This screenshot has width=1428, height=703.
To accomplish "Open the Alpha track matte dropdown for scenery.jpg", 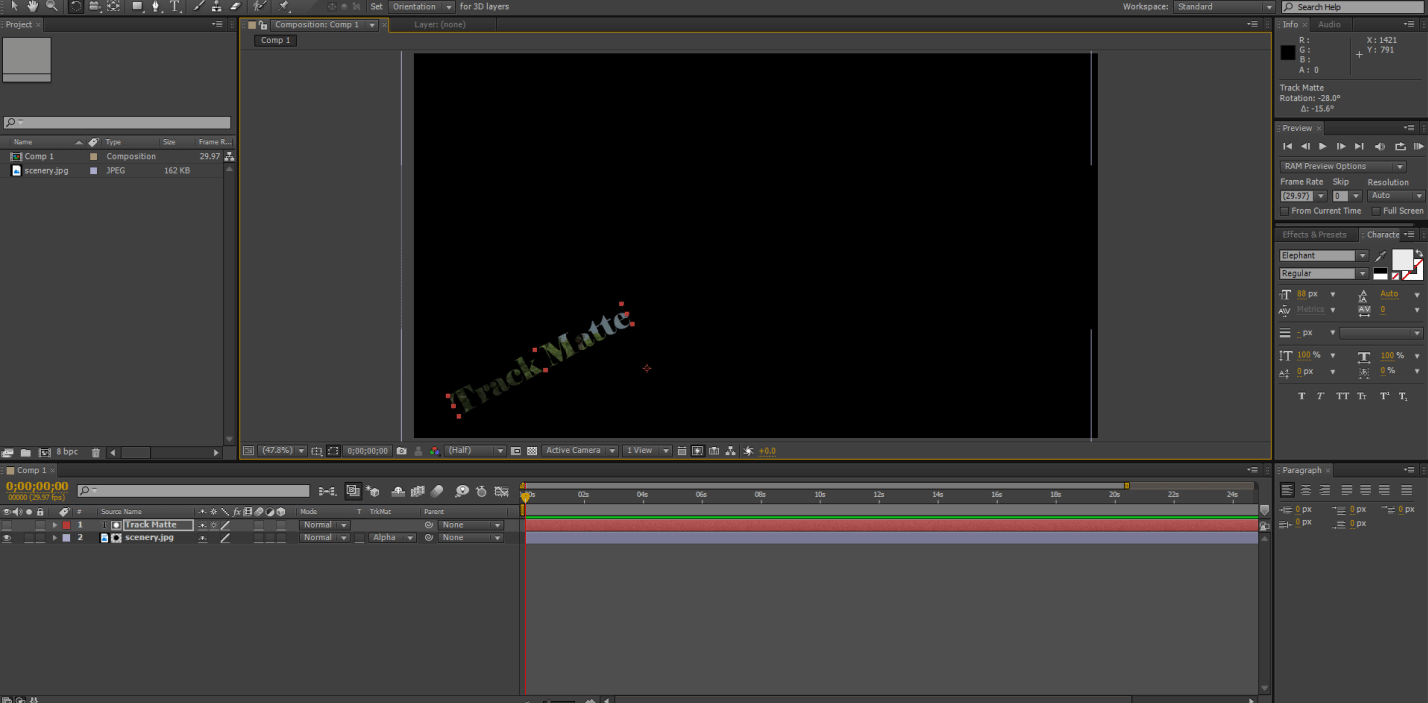I will [390, 537].
